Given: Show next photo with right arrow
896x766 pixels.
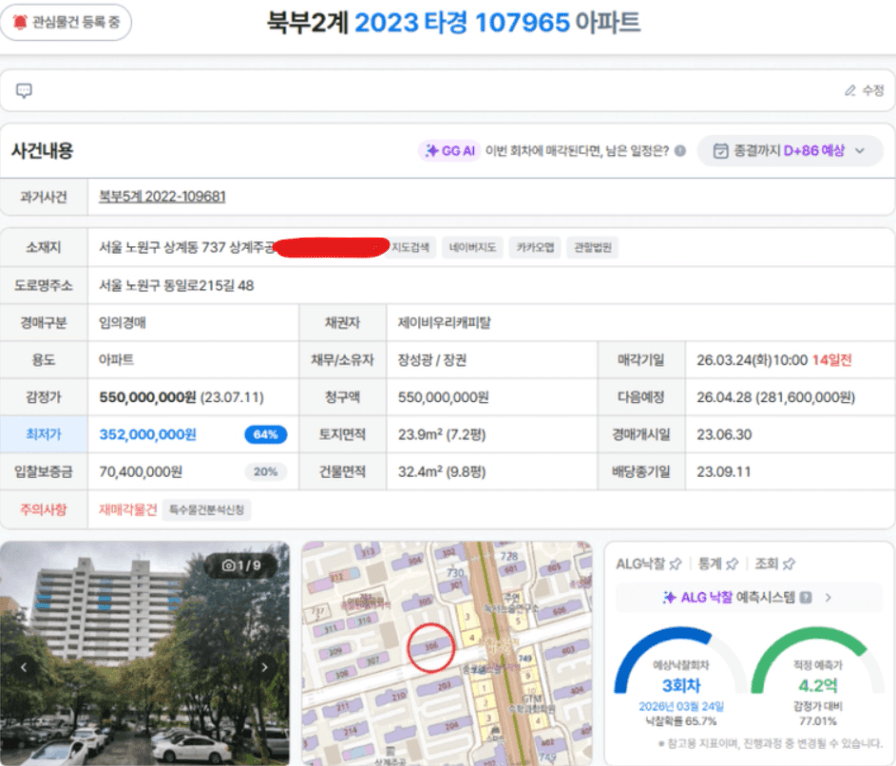Looking at the screenshot, I should point(265,667).
